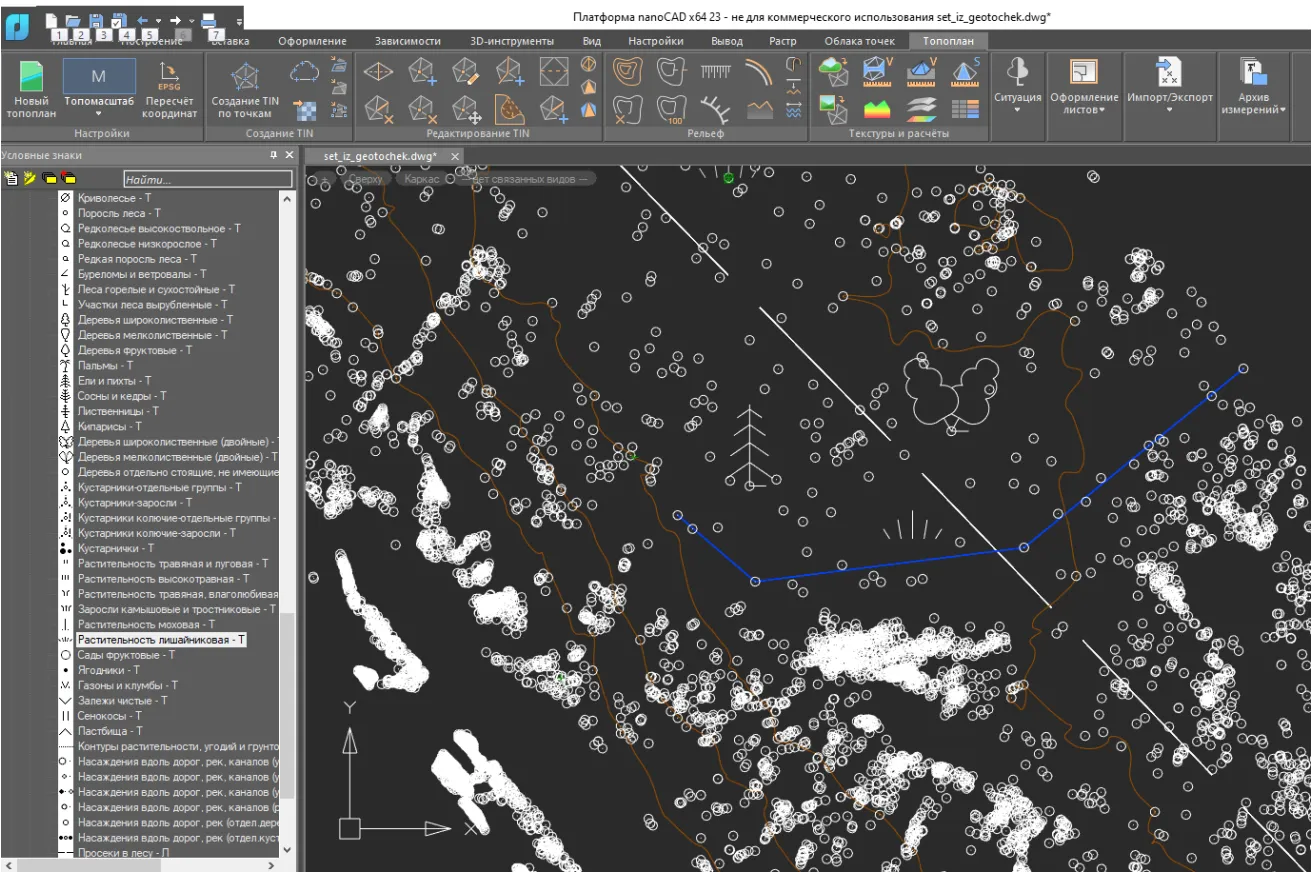Viewport: 1312px width, 872px height.
Task: Expand the Архив измерений dropdown
Action: (1253, 110)
